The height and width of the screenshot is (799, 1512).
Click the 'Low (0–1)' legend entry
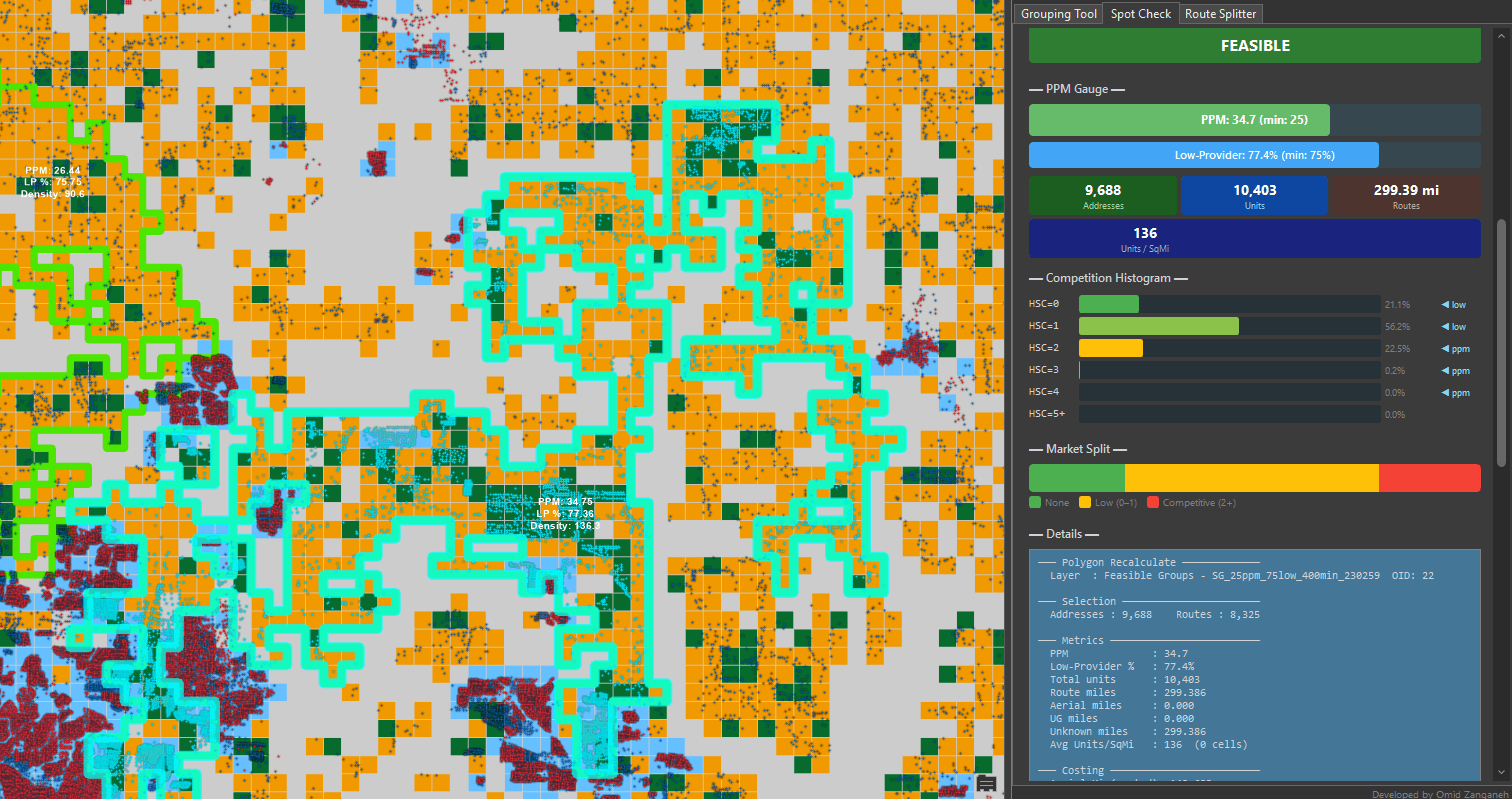pos(1110,502)
